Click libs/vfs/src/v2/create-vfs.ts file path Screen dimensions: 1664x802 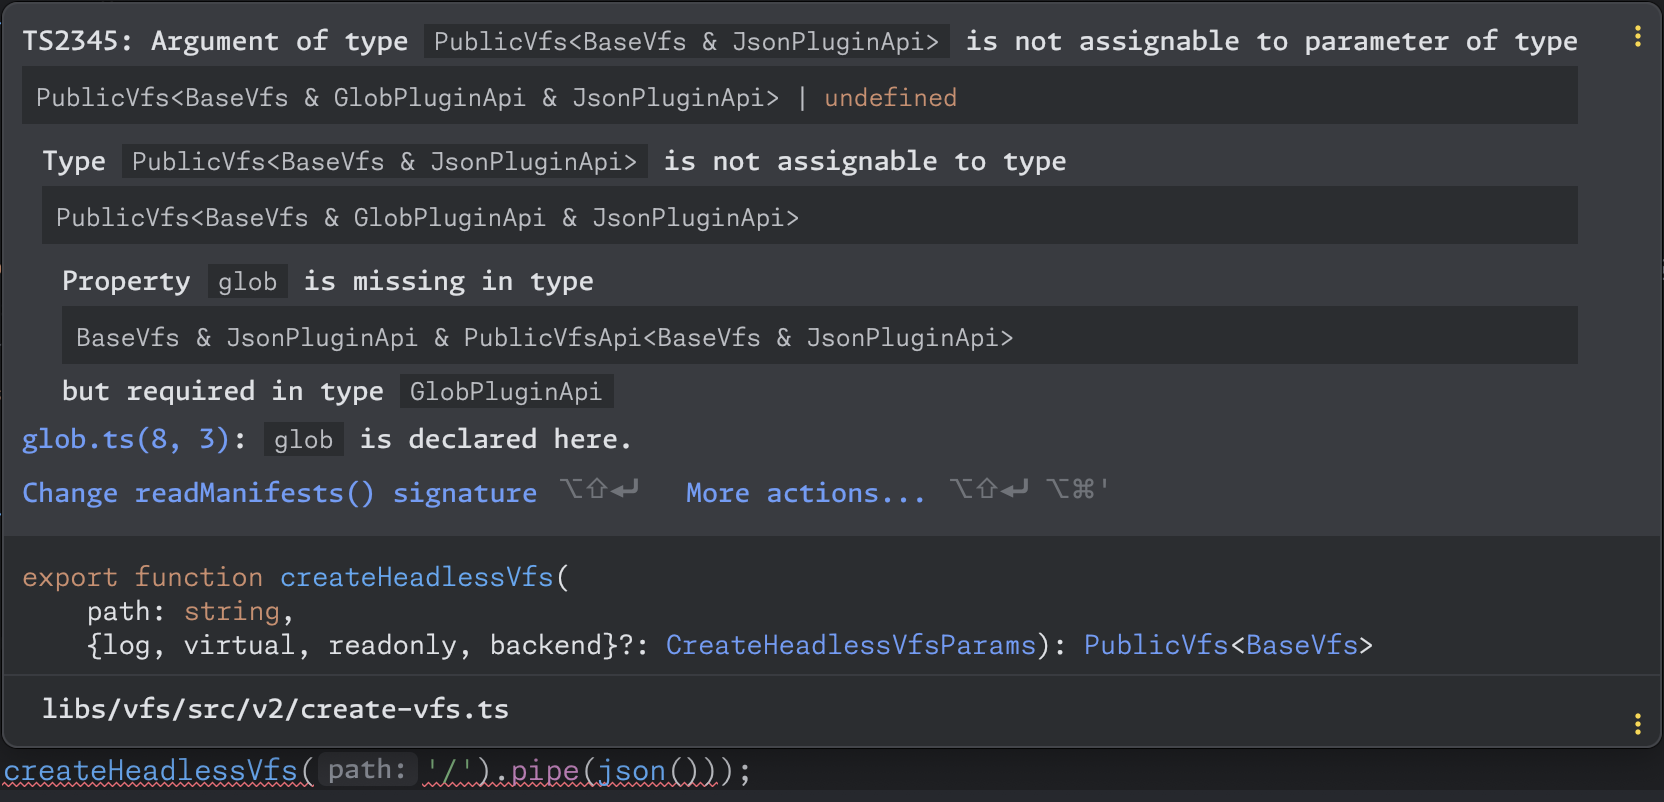pos(275,709)
